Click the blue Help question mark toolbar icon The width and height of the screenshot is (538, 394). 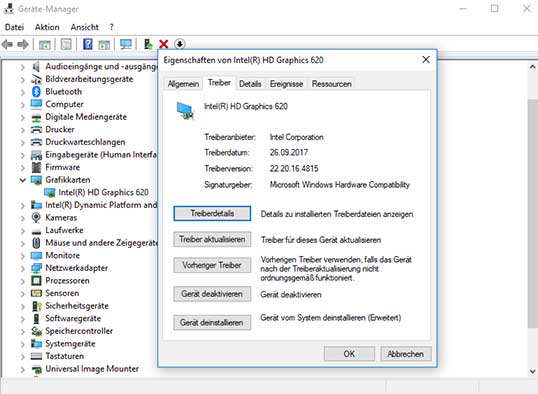[x=87, y=44]
